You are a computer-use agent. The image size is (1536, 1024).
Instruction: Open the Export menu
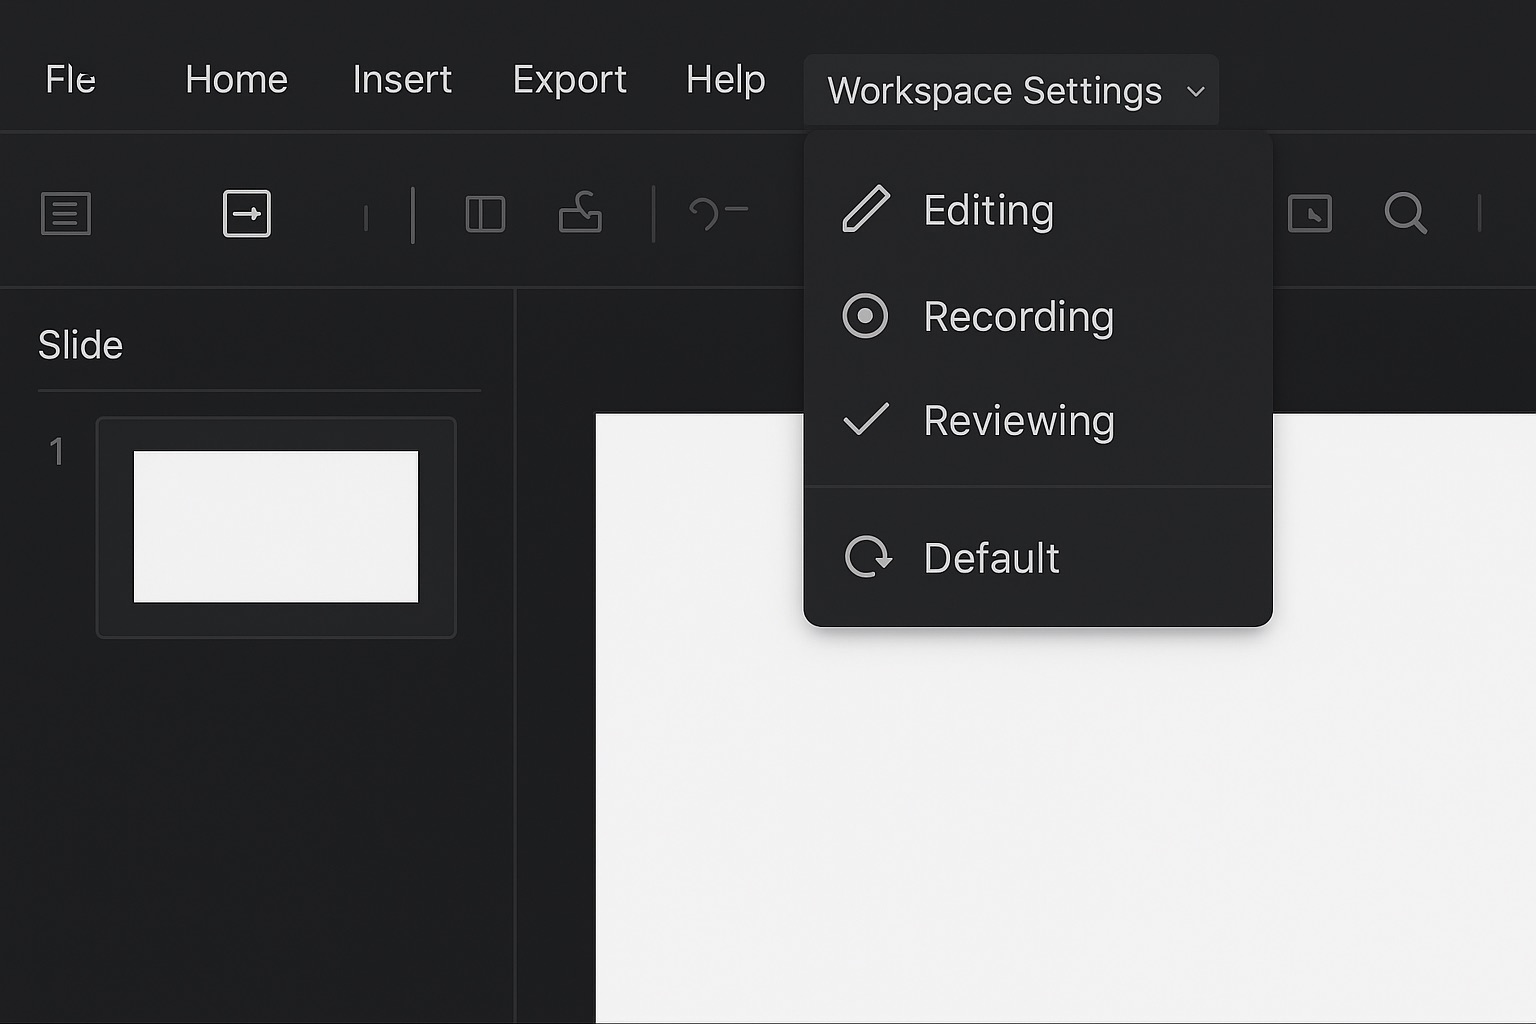point(569,79)
